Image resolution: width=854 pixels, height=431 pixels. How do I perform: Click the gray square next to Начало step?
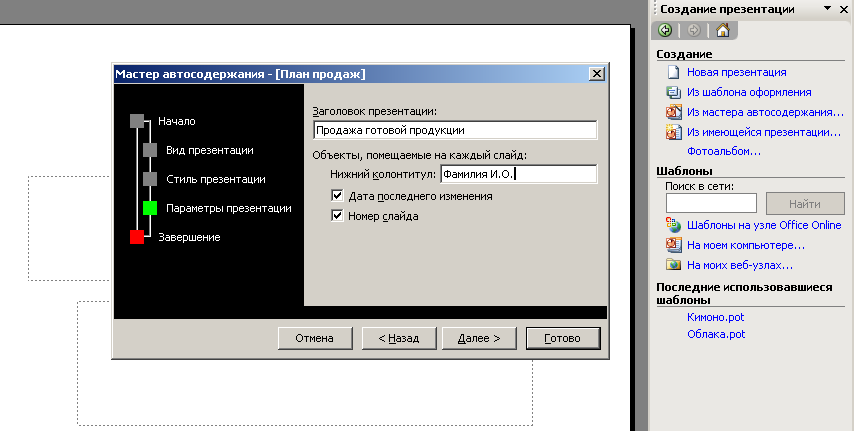click(137, 121)
